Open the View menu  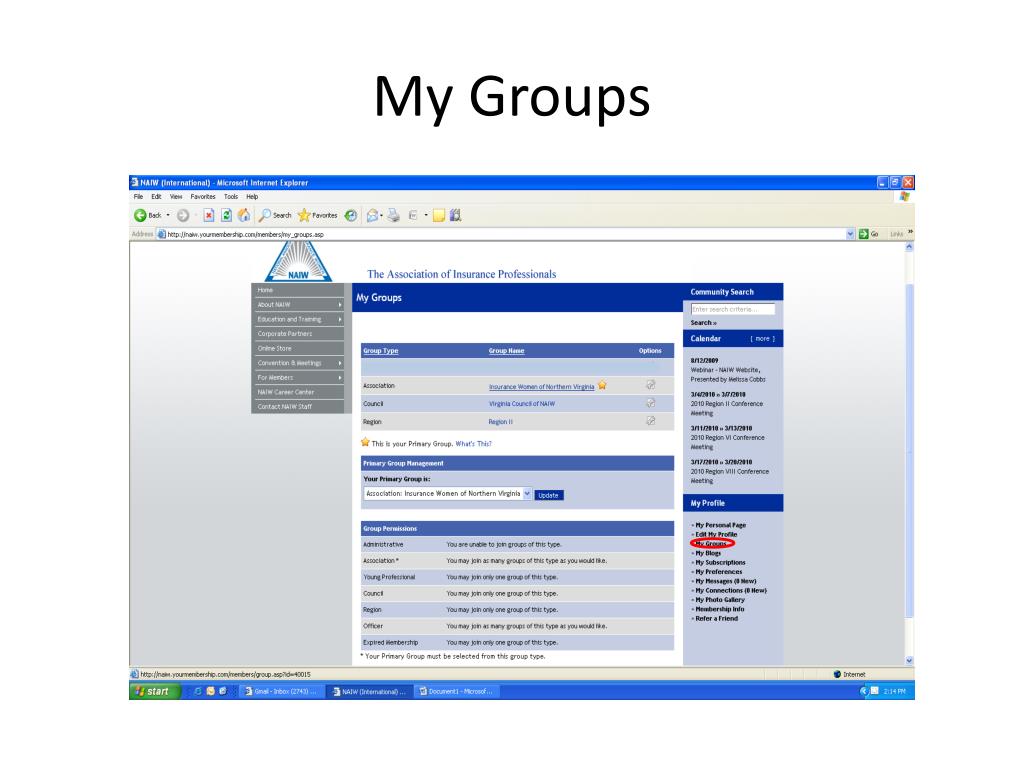pos(176,197)
